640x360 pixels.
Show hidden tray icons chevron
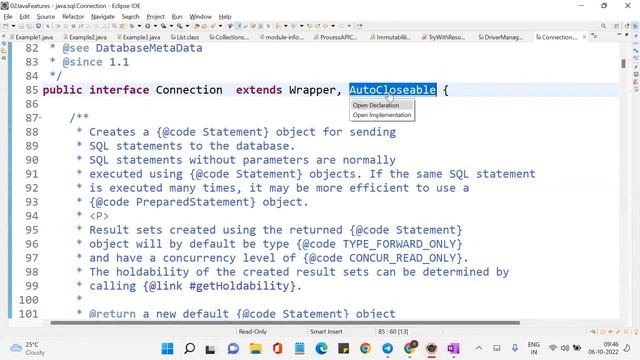(x=479, y=348)
